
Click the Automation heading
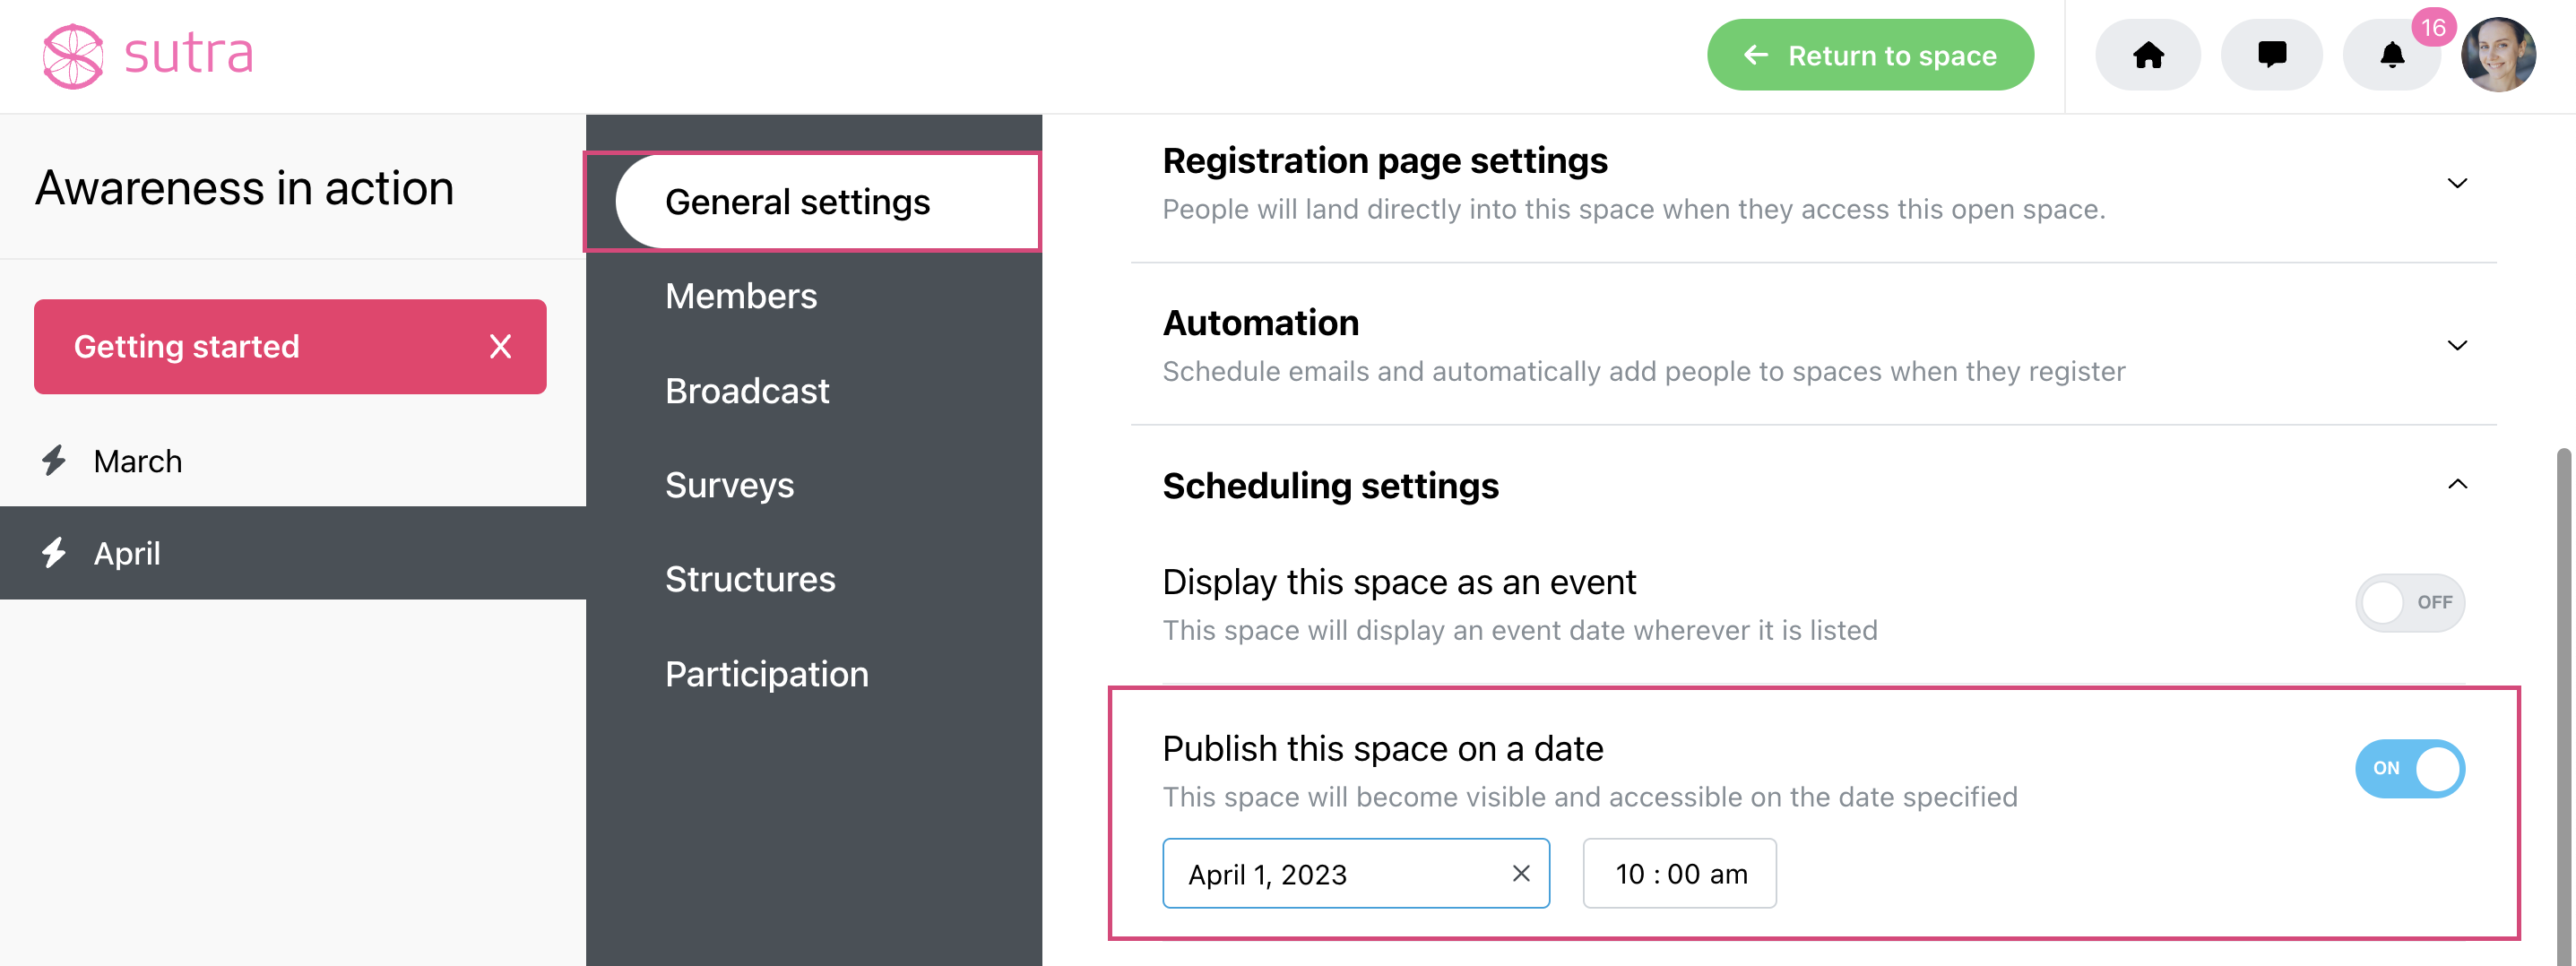tap(1261, 322)
